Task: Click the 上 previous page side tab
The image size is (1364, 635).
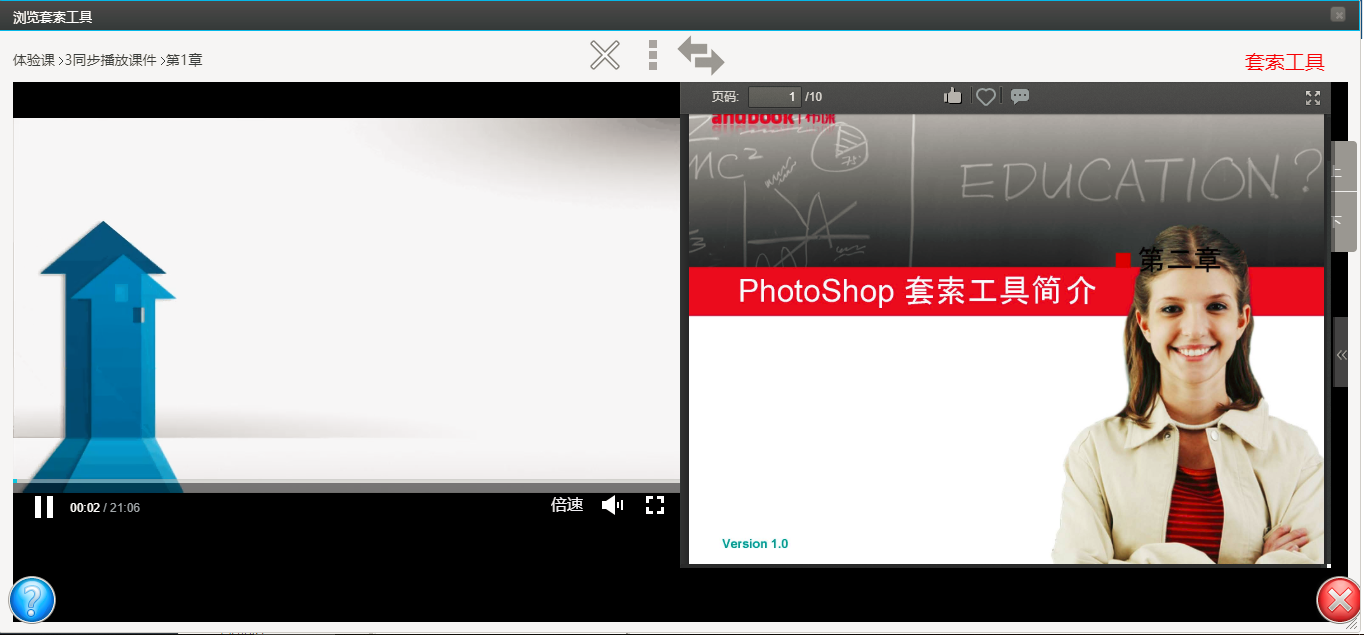Action: click(x=1344, y=168)
